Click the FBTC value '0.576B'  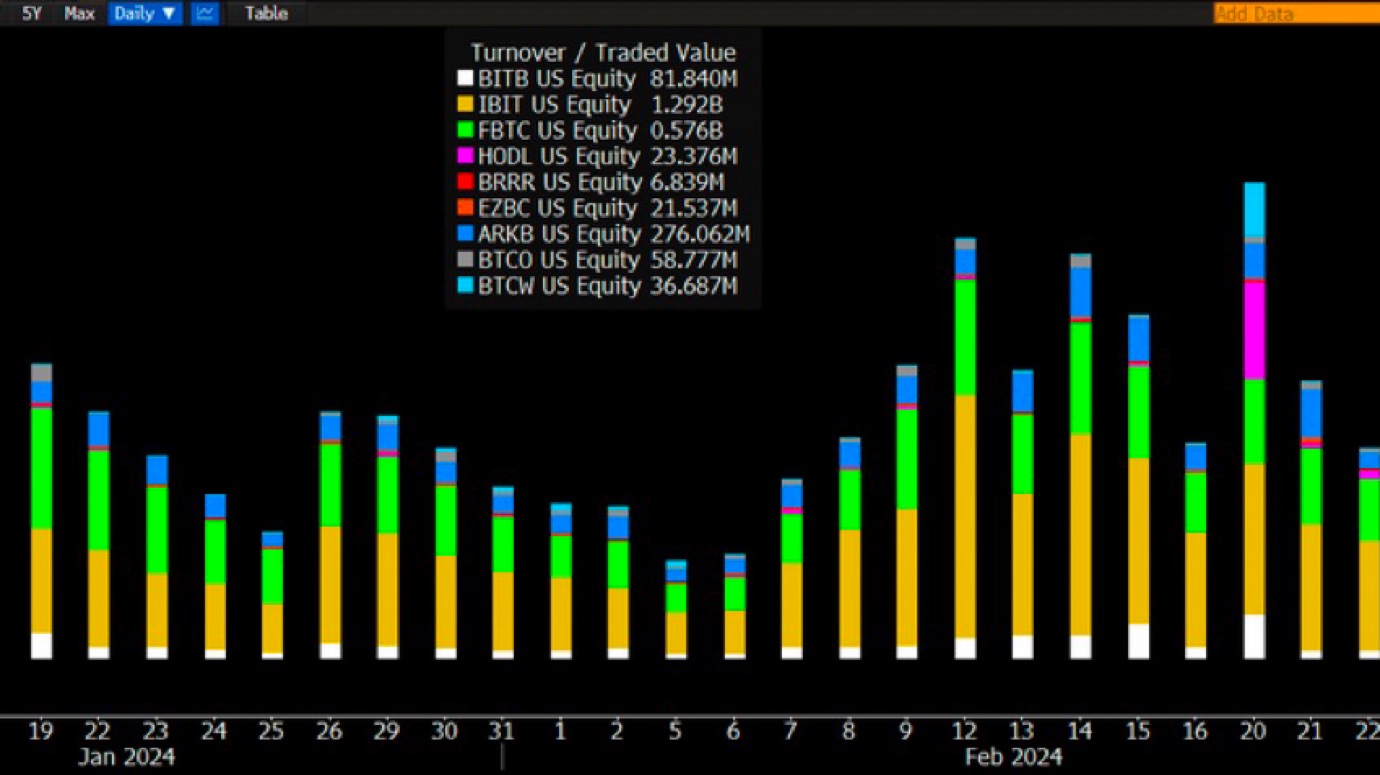coord(685,131)
